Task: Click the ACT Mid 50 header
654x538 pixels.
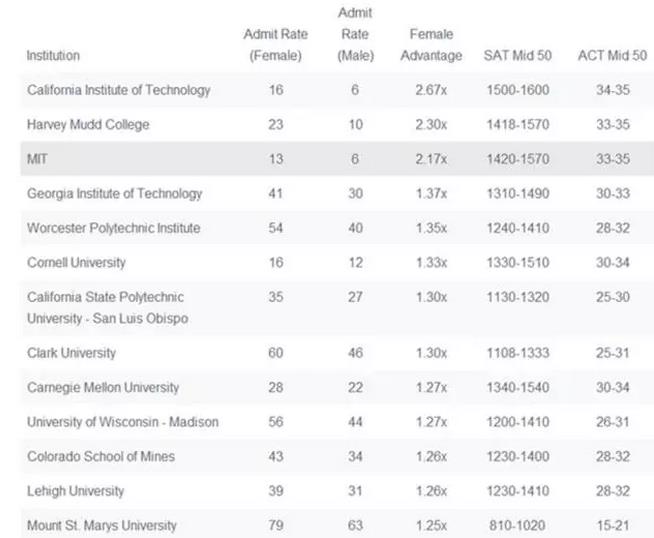Action: tap(609, 56)
